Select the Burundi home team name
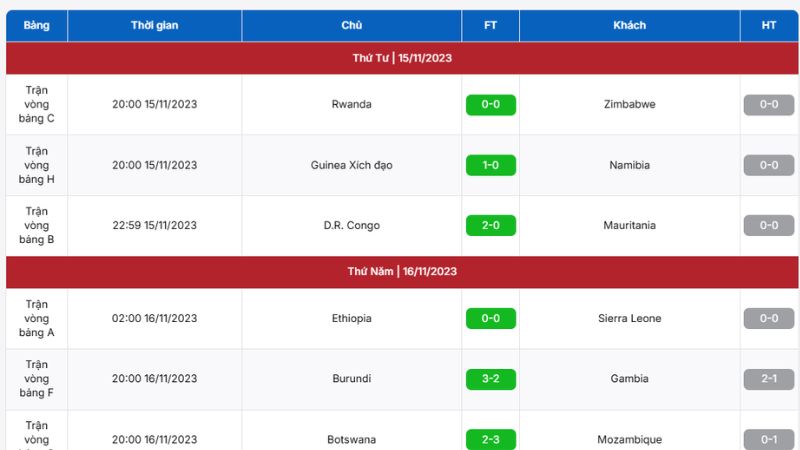This screenshot has height=450, width=800. [351, 379]
